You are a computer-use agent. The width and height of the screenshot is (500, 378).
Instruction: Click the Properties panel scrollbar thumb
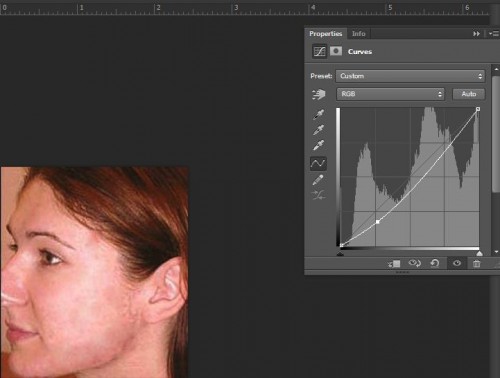tap(496, 134)
